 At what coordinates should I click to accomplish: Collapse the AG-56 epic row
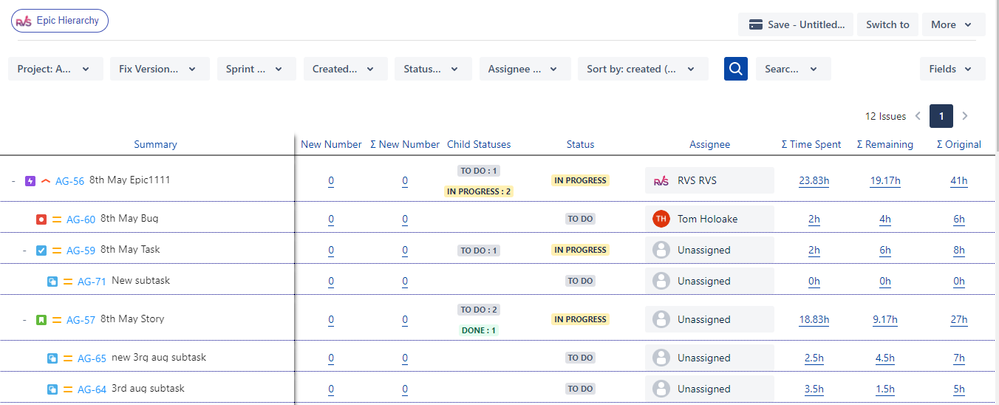(x=13, y=181)
